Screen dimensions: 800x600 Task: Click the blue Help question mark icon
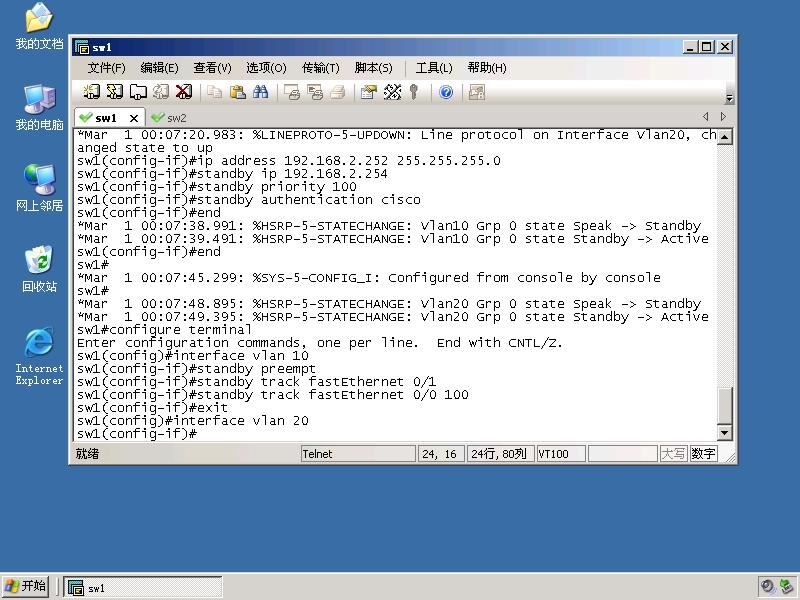(x=446, y=92)
